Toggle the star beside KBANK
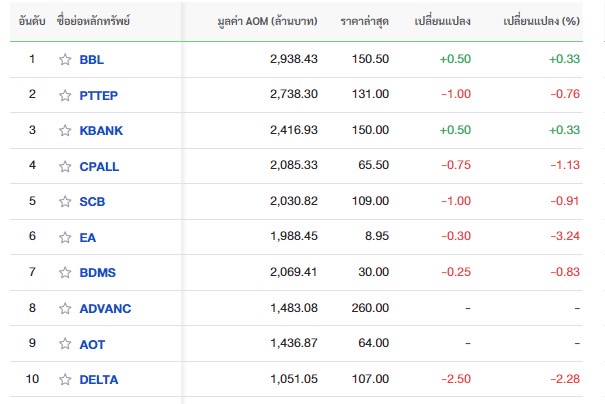 (x=65, y=130)
